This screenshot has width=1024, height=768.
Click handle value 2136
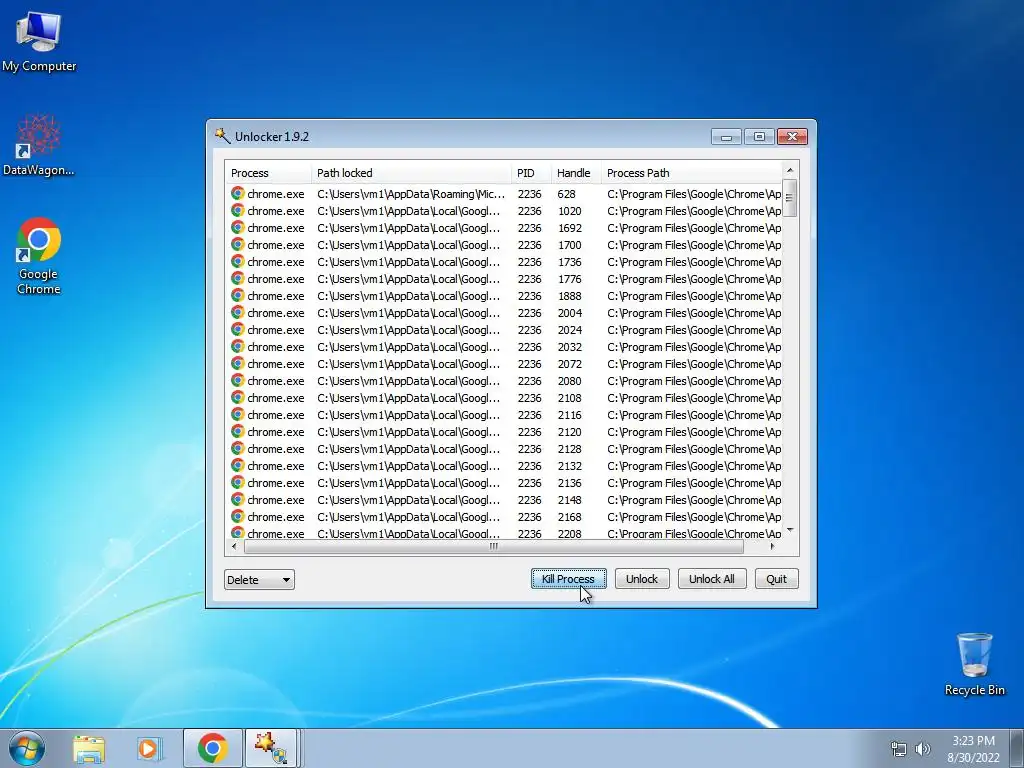tap(569, 483)
